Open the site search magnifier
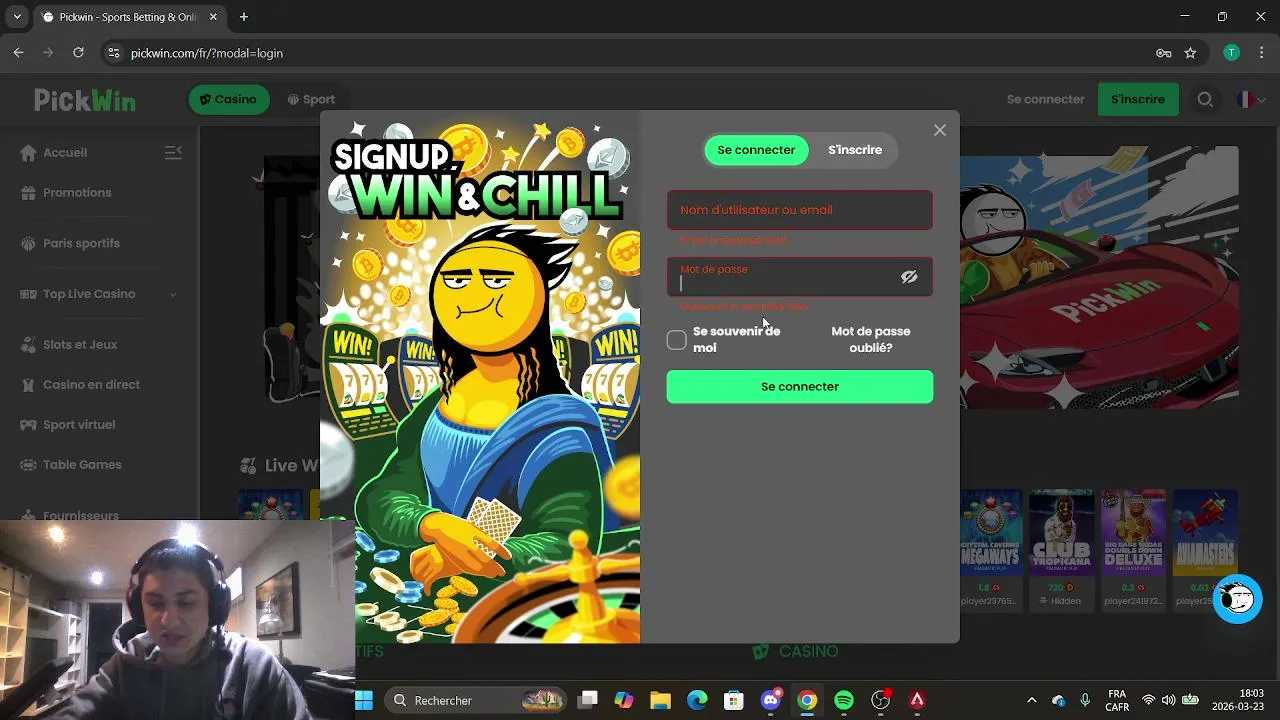The image size is (1280, 720). click(1205, 99)
